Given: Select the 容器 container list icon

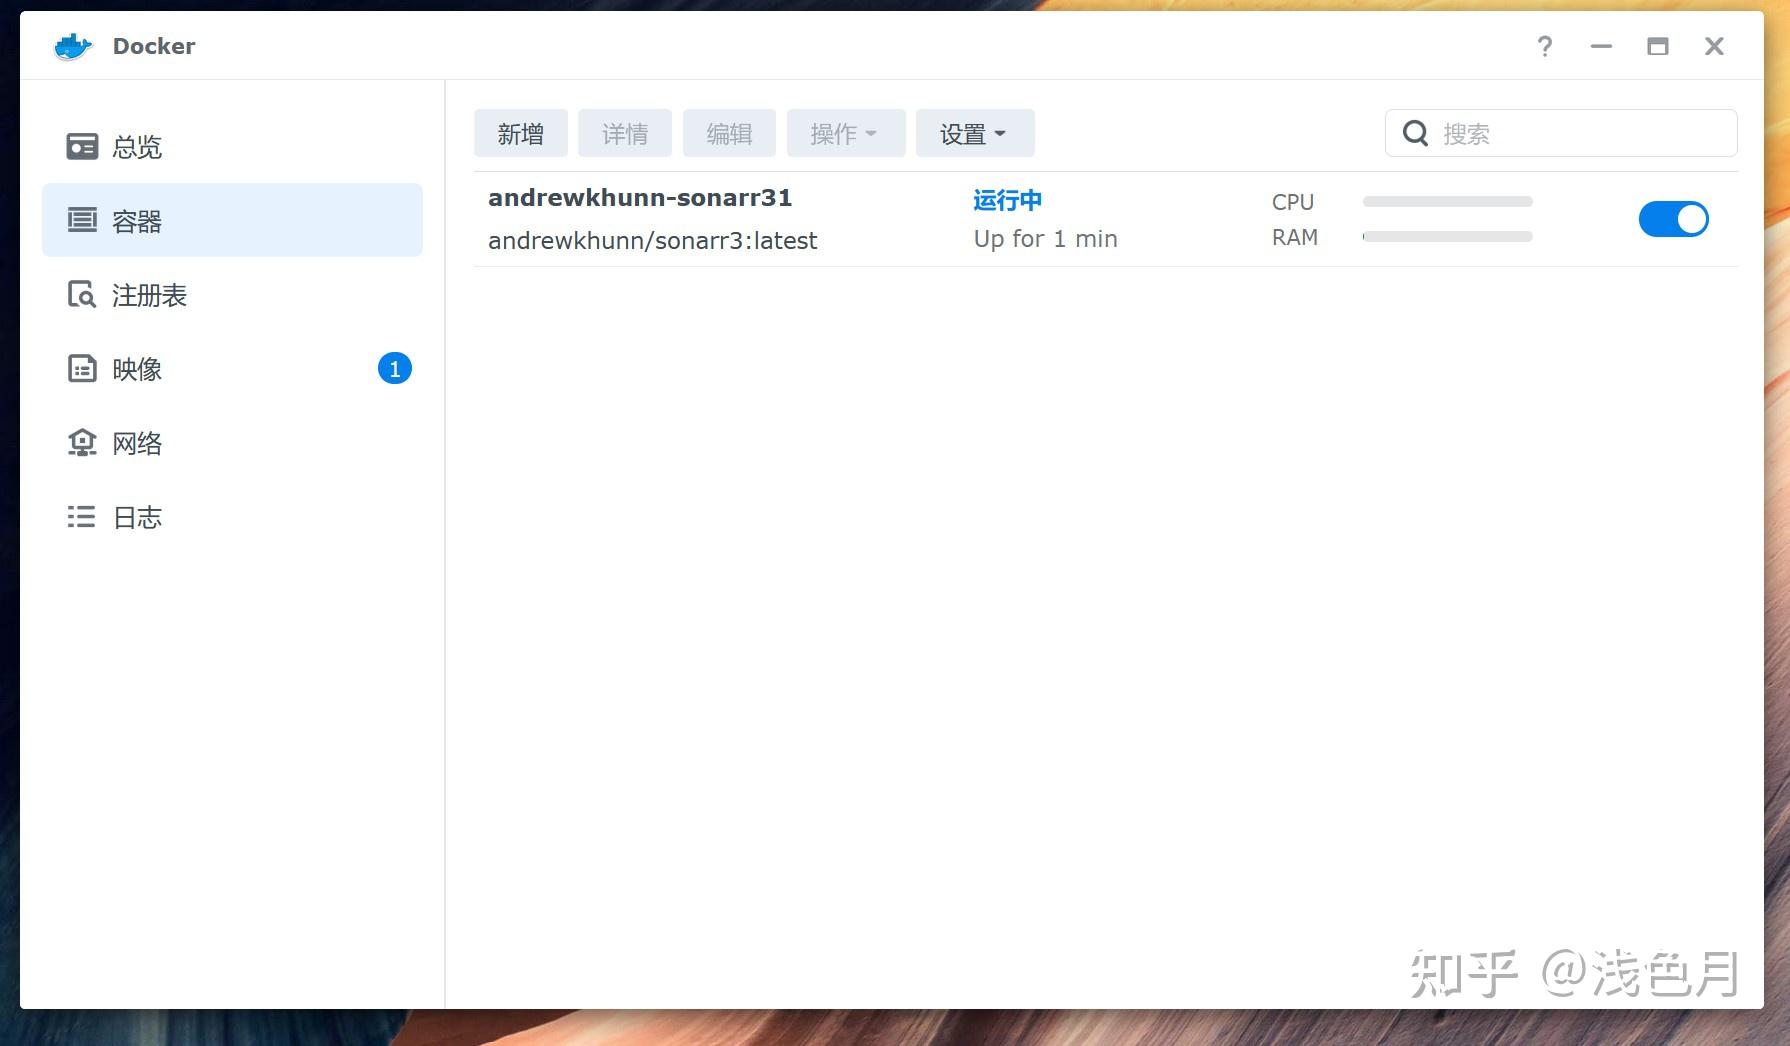Looking at the screenshot, I should [82, 220].
